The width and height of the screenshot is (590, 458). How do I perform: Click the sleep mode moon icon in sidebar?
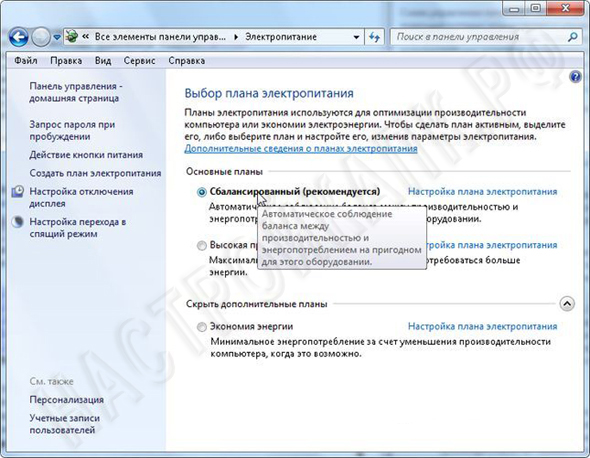17,222
